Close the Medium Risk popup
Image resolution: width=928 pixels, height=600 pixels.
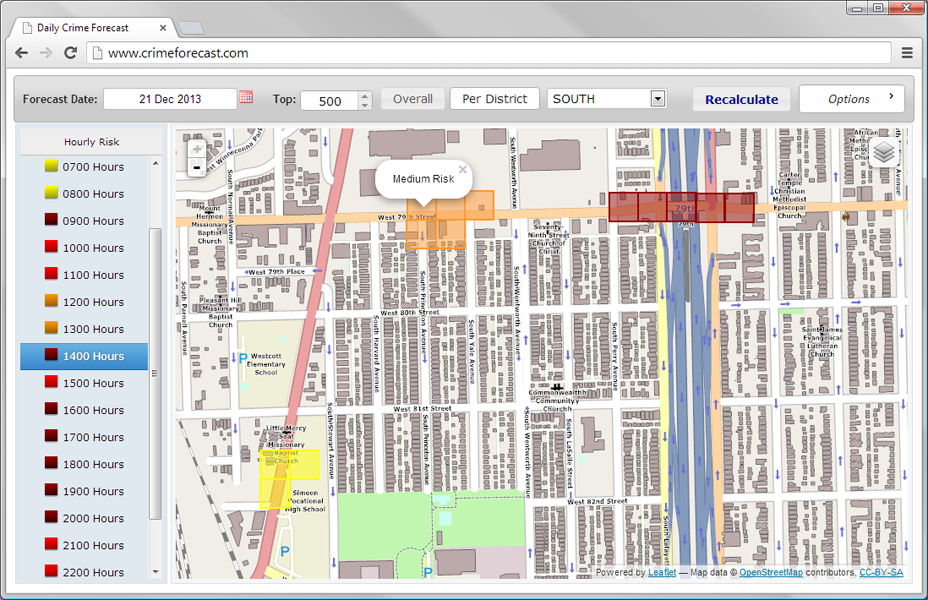(462, 170)
